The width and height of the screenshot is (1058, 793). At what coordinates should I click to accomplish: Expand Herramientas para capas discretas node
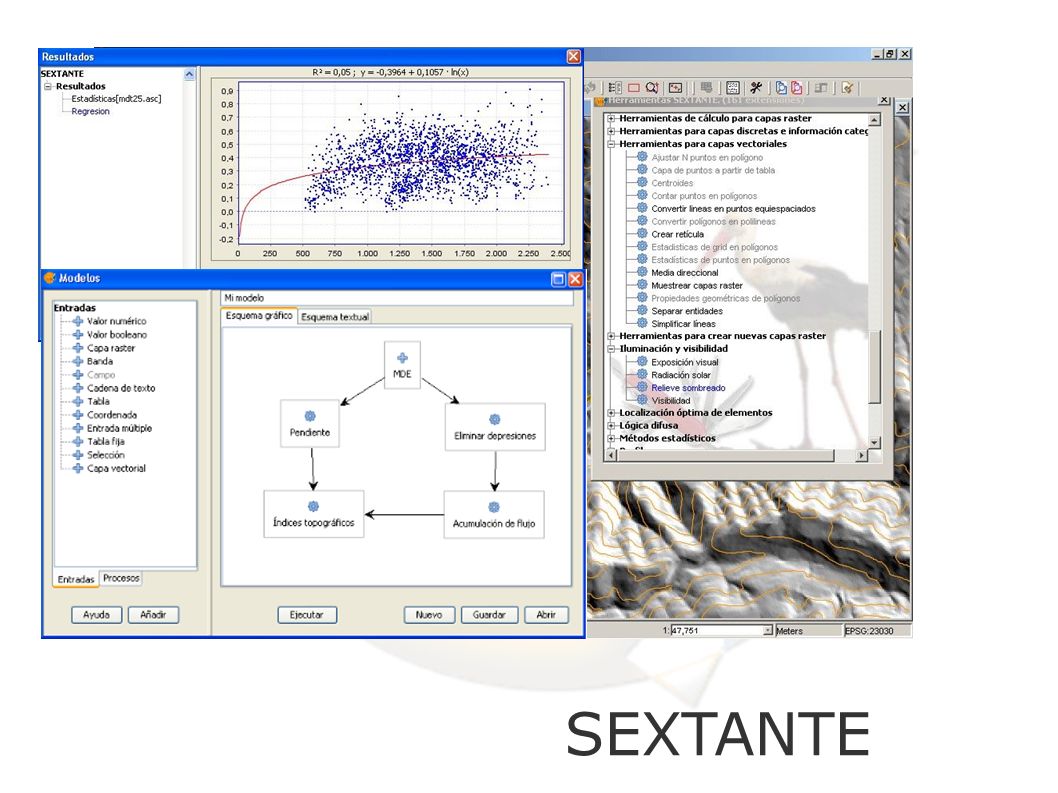pos(611,131)
